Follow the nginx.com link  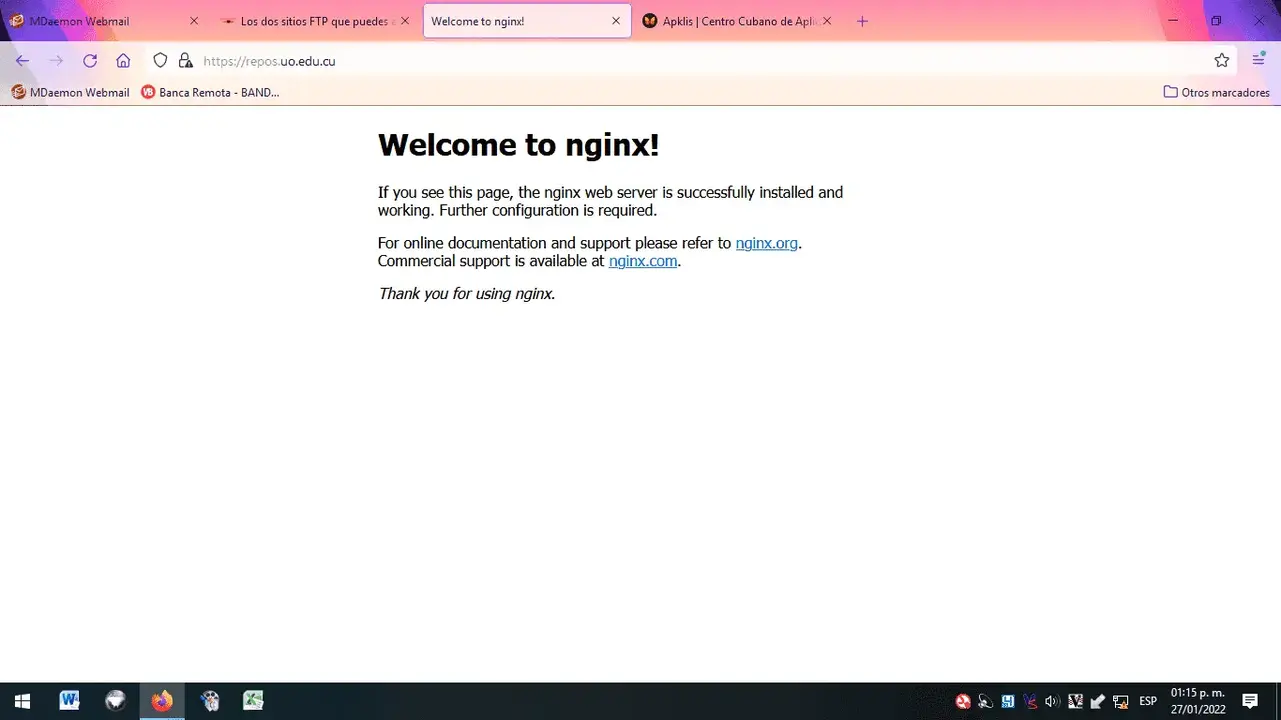pyautogui.click(x=643, y=261)
